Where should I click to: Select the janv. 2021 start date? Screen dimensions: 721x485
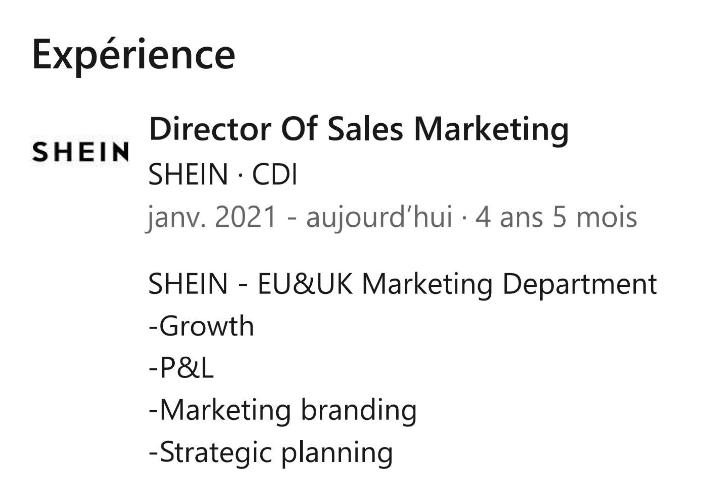click(212, 217)
